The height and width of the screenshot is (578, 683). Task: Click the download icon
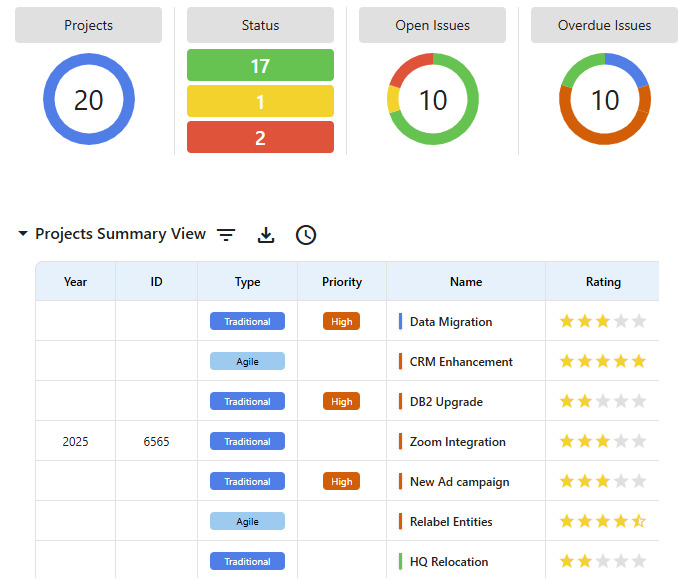tap(266, 235)
